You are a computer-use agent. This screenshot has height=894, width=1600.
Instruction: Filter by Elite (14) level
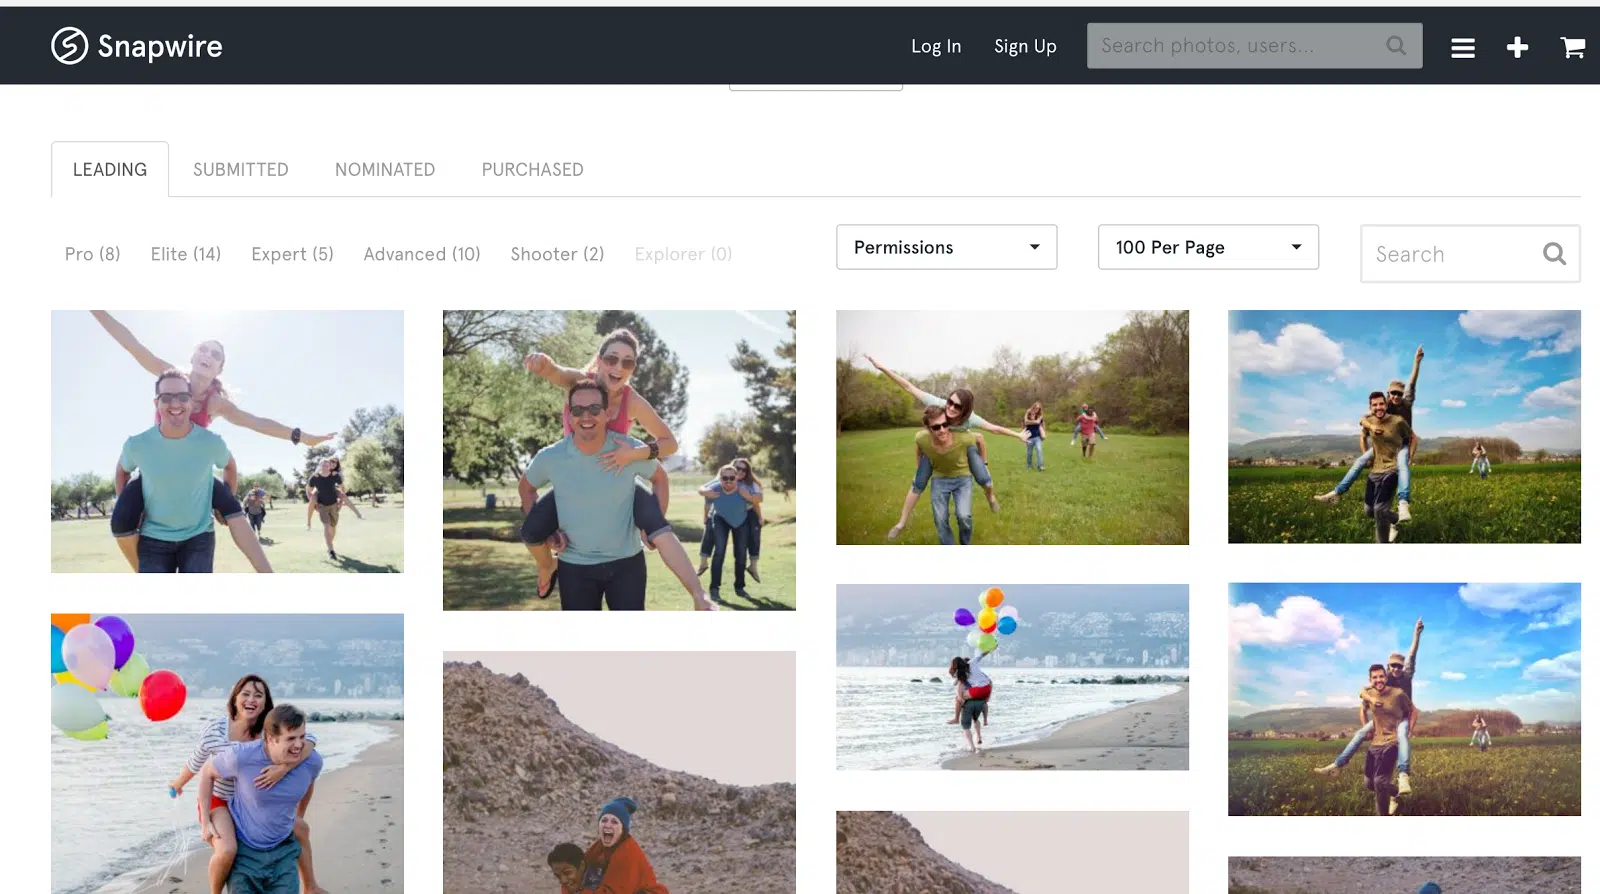tap(186, 254)
